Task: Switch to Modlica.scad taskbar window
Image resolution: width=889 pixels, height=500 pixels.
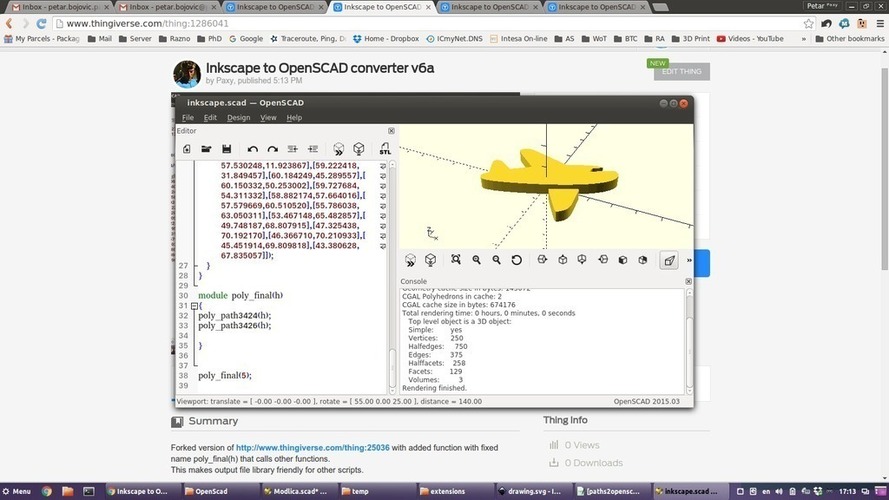Action: [x=295, y=491]
